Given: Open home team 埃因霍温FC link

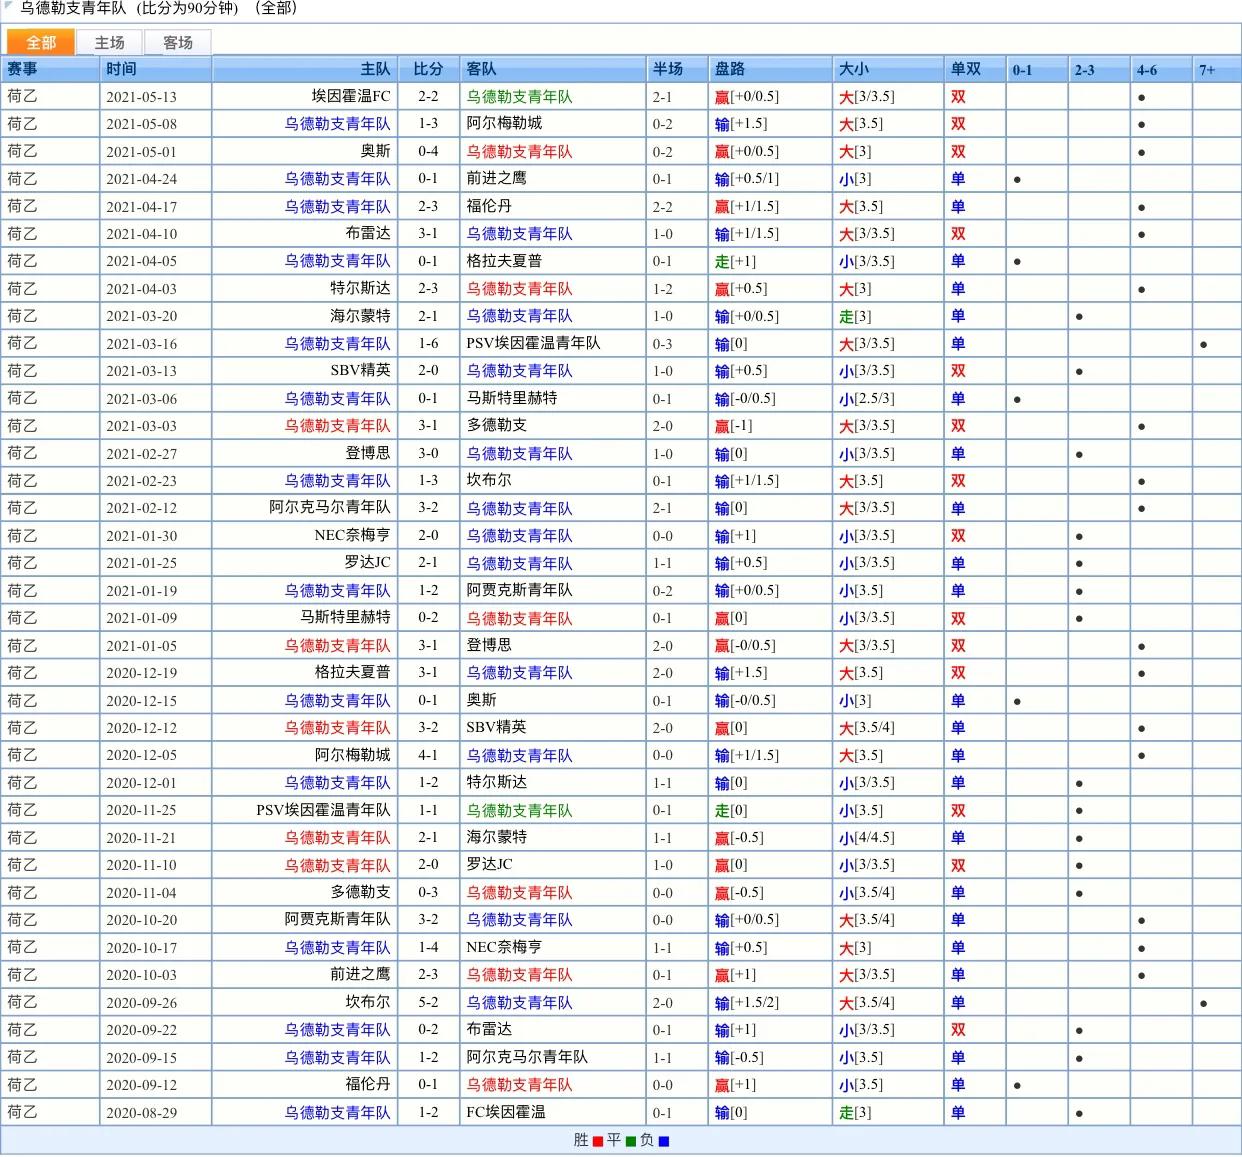Looking at the screenshot, I should (350, 96).
